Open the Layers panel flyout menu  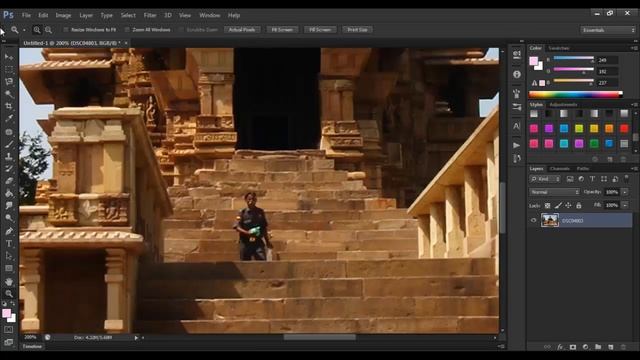634,168
